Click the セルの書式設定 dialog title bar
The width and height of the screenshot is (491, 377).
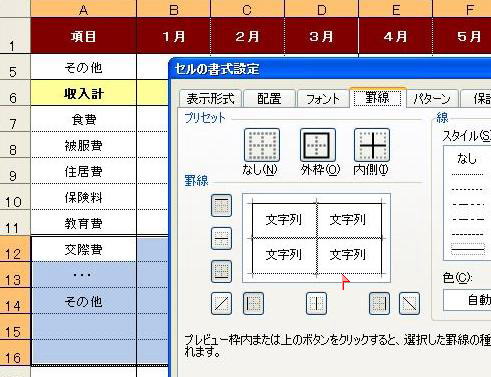pyautogui.click(x=330, y=69)
